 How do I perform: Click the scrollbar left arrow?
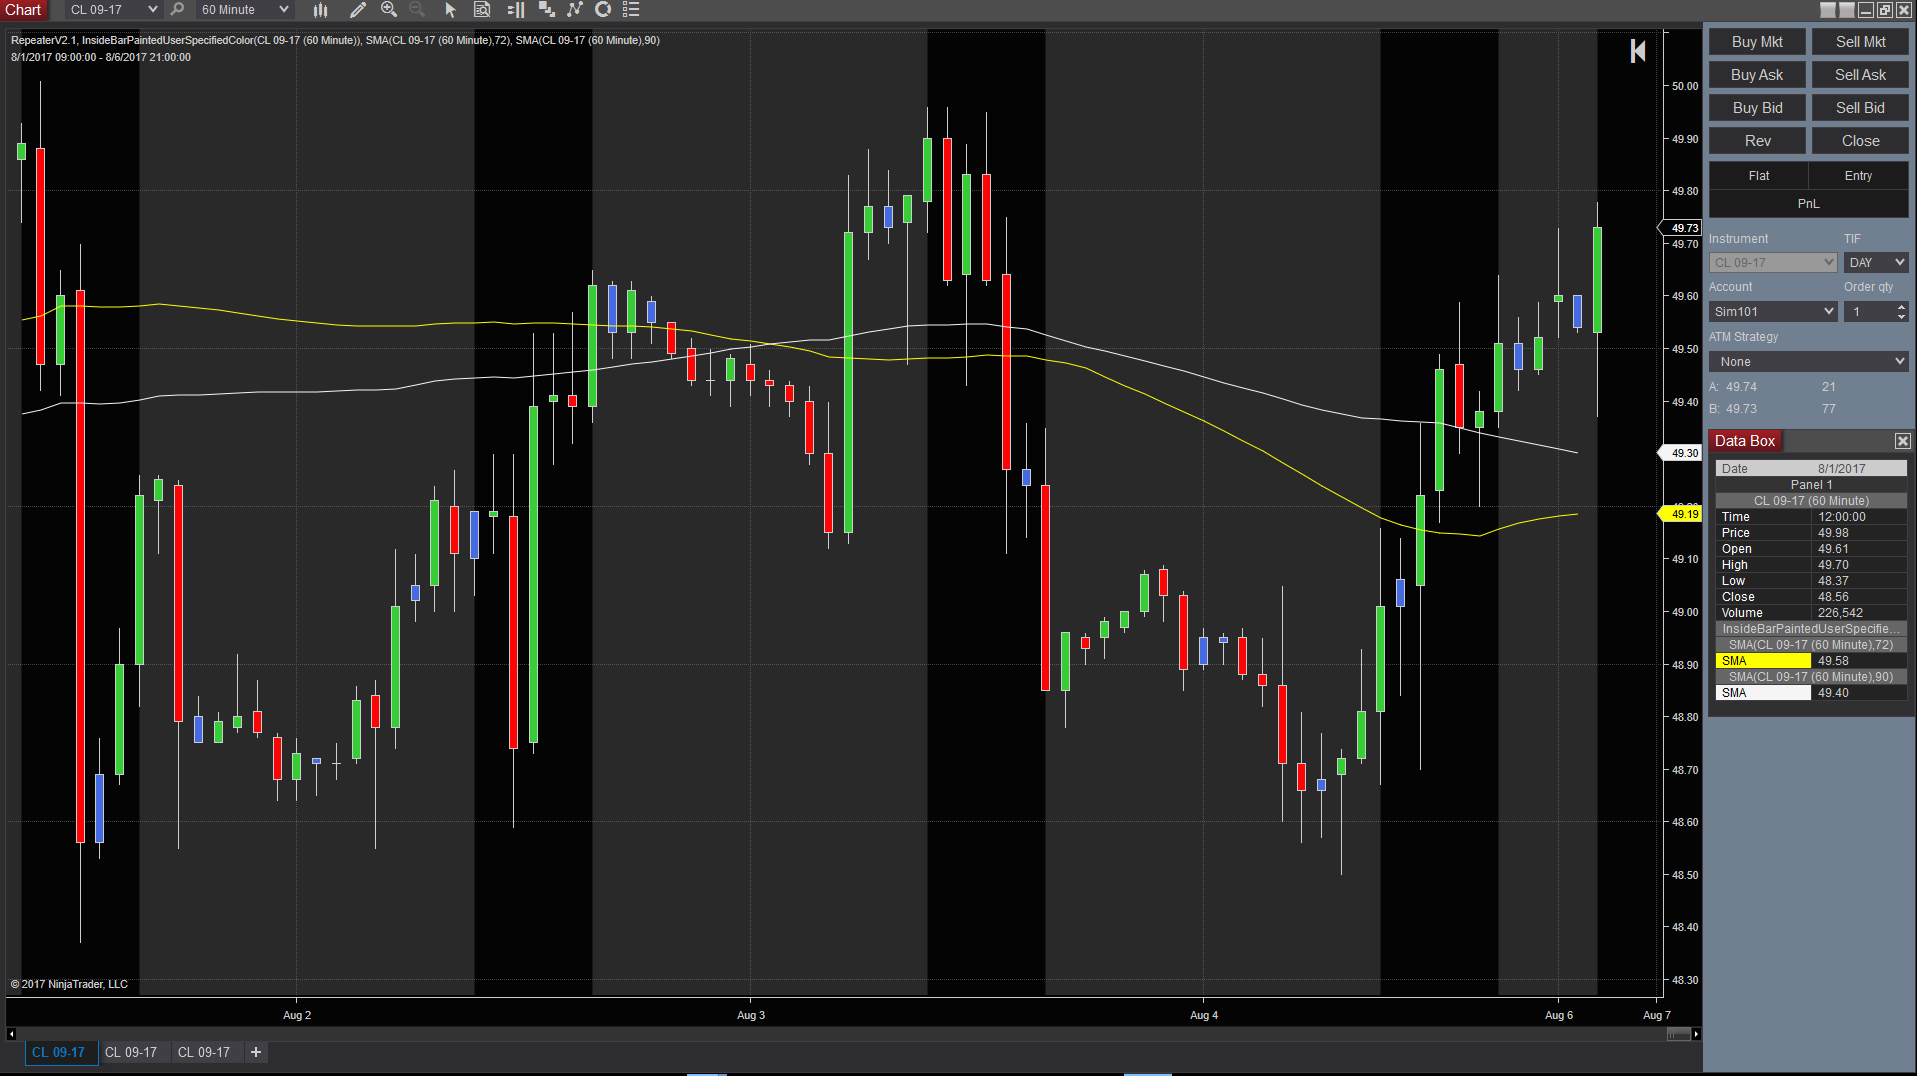11,1034
